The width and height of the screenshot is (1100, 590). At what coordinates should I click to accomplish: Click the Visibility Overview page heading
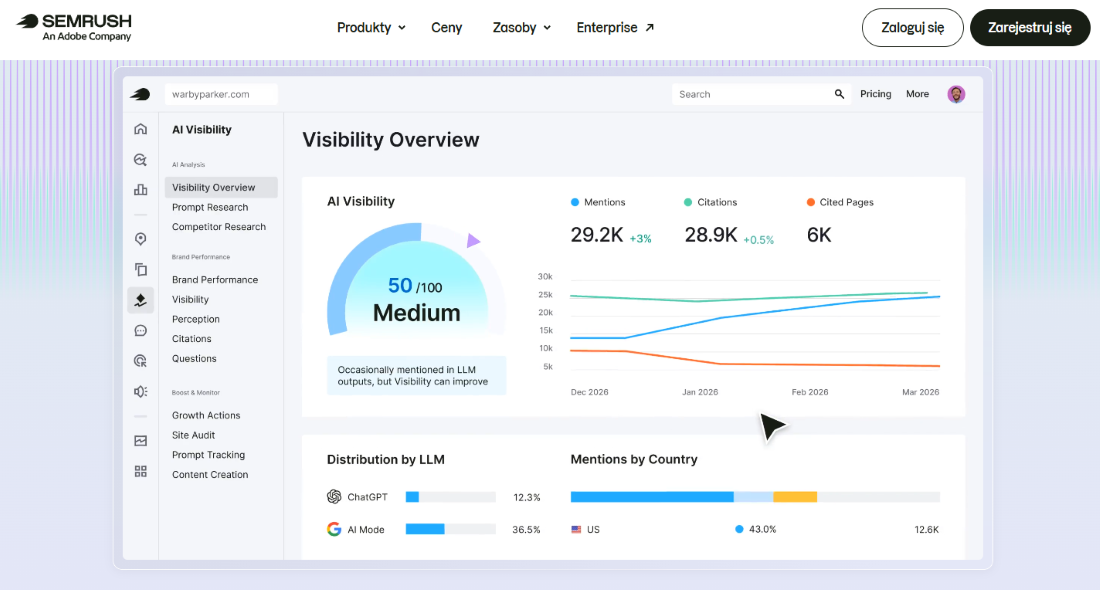pyautogui.click(x=391, y=140)
